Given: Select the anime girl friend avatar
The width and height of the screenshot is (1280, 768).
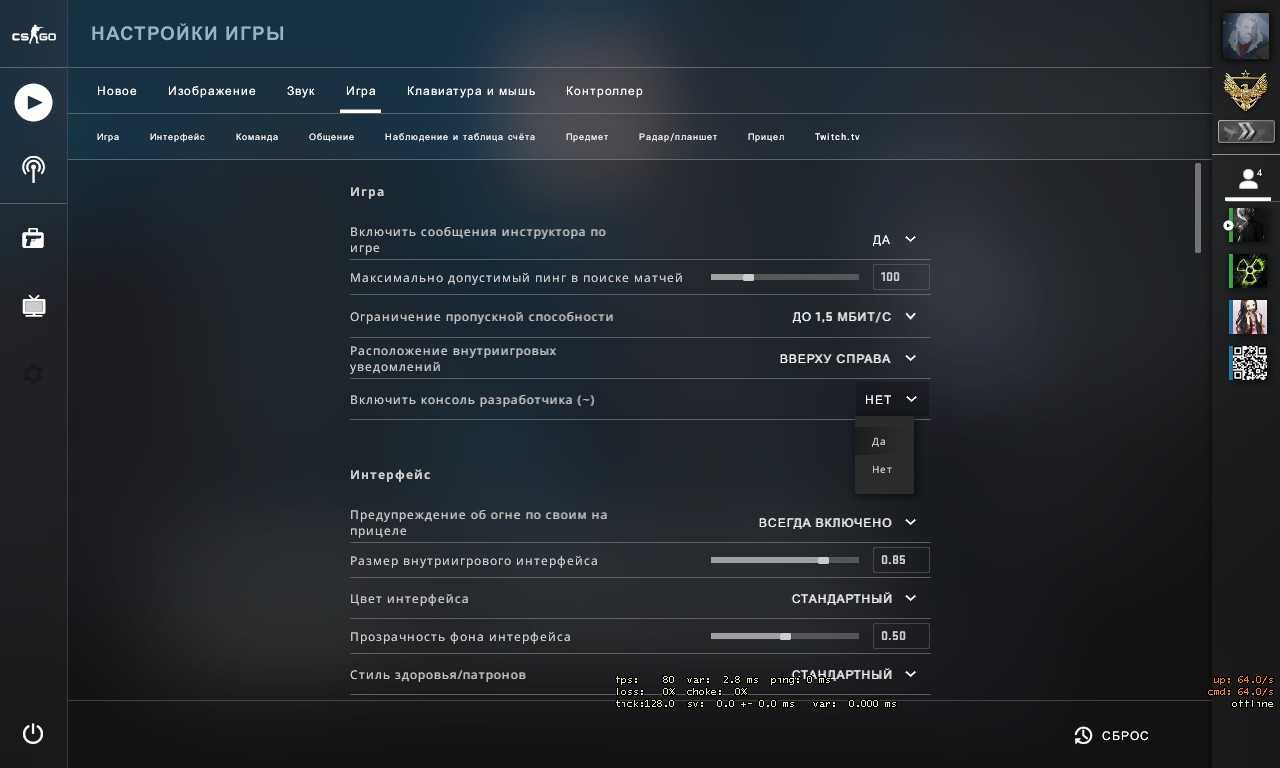Looking at the screenshot, I should point(1247,317).
